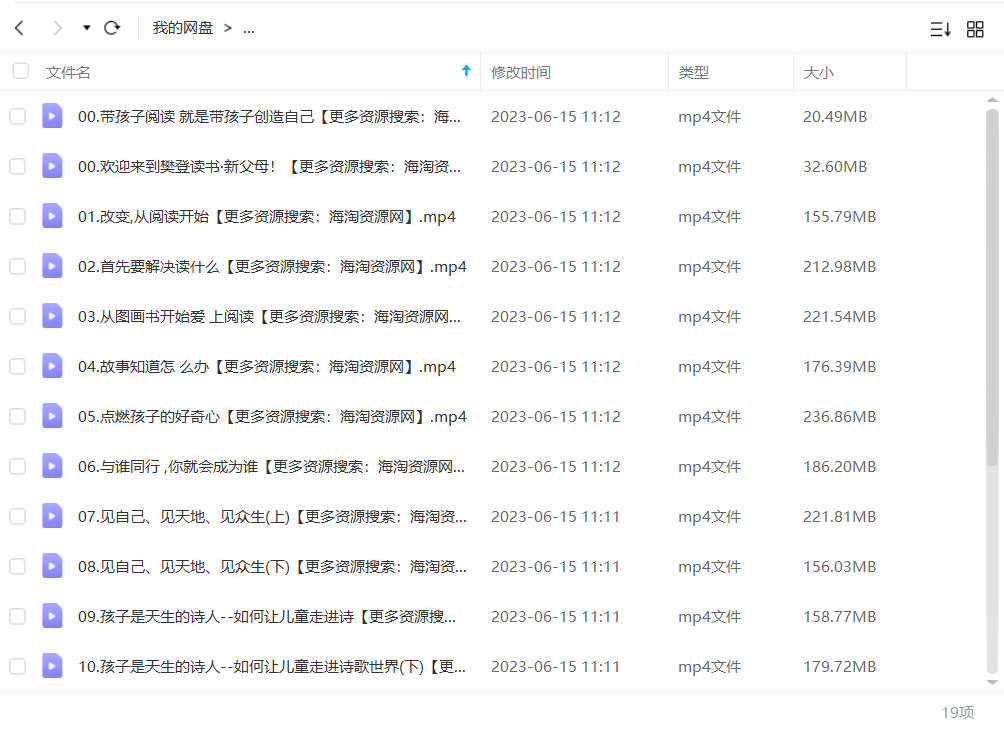Select file name 08.见自己、见天地、见众生(下)
Screen dimensions: 1004x732
click(272, 566)
